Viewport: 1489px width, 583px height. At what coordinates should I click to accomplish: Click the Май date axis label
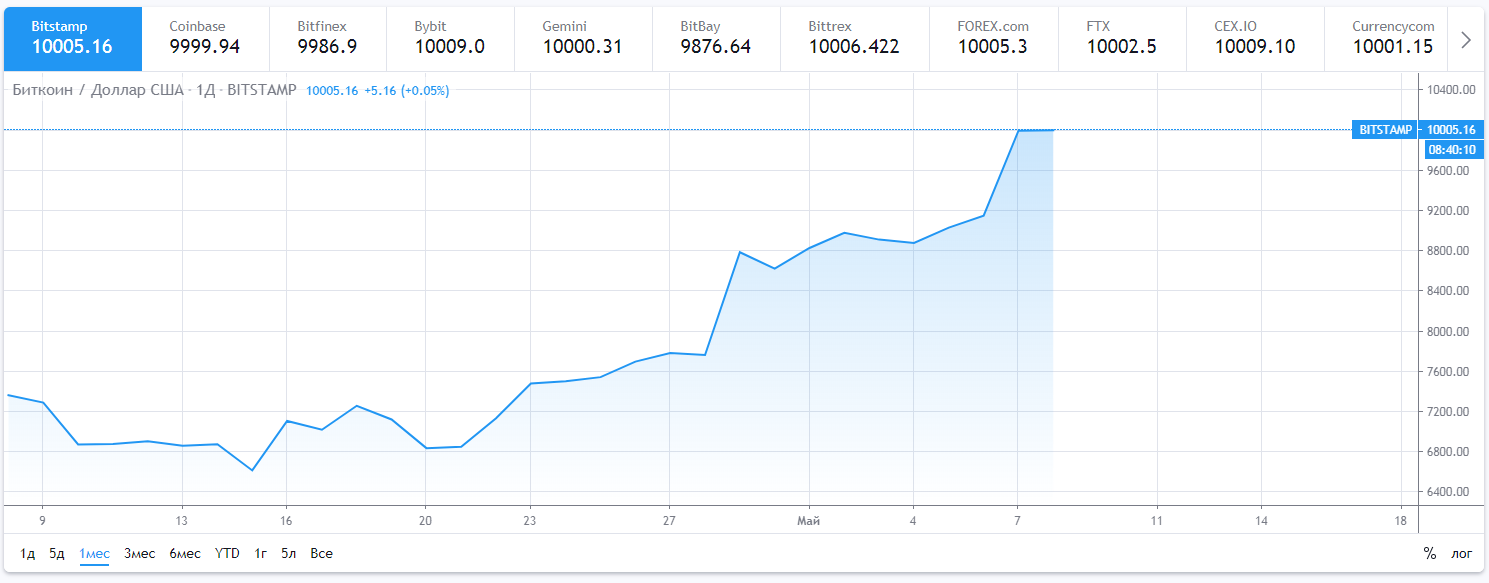(808, 521)
